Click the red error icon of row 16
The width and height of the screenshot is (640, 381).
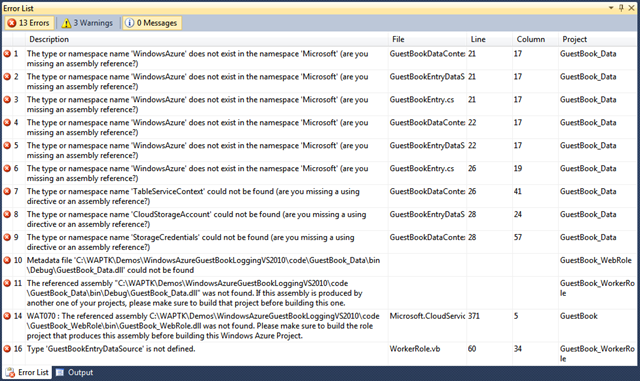pos(7,349)
